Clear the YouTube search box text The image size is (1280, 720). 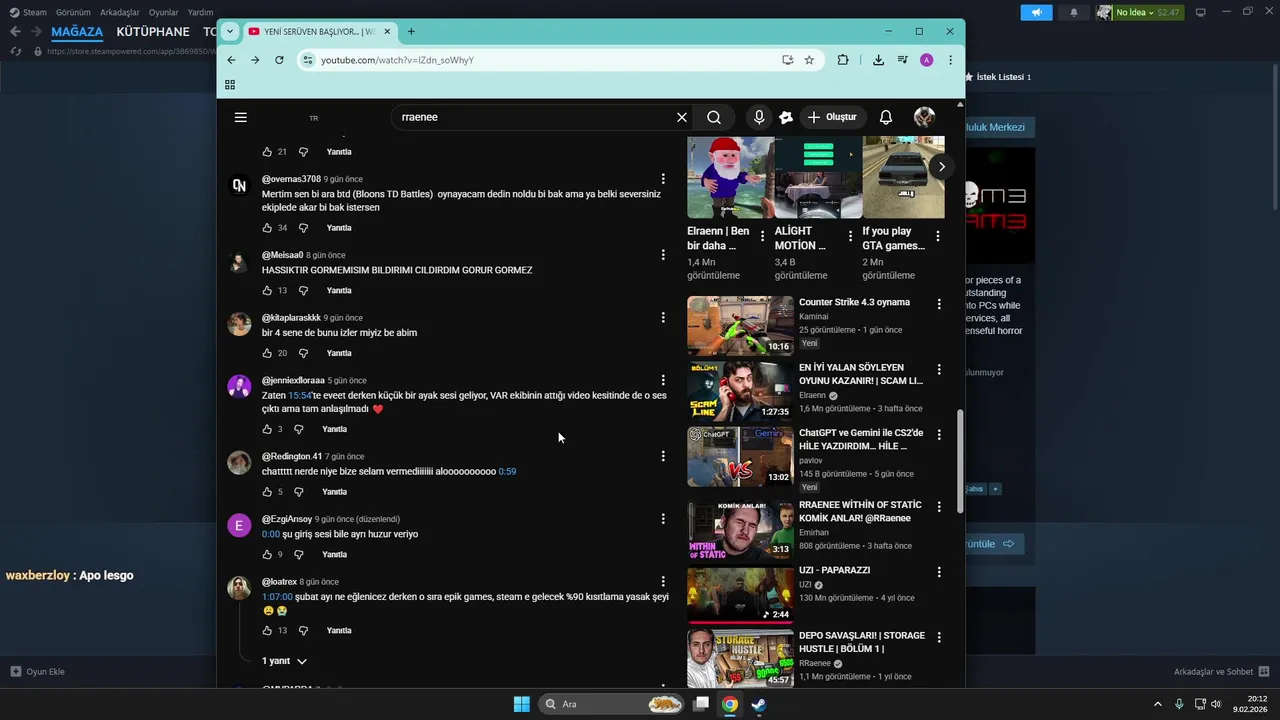pos(682,117)
